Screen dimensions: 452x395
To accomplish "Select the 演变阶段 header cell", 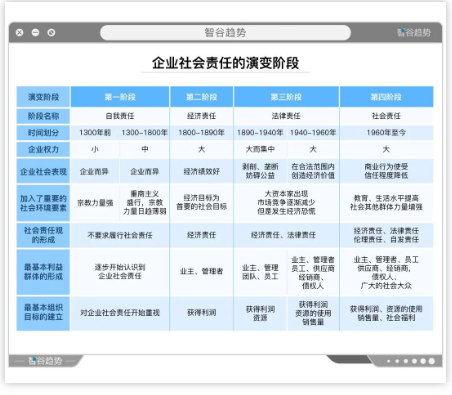I will click(43, 97).
